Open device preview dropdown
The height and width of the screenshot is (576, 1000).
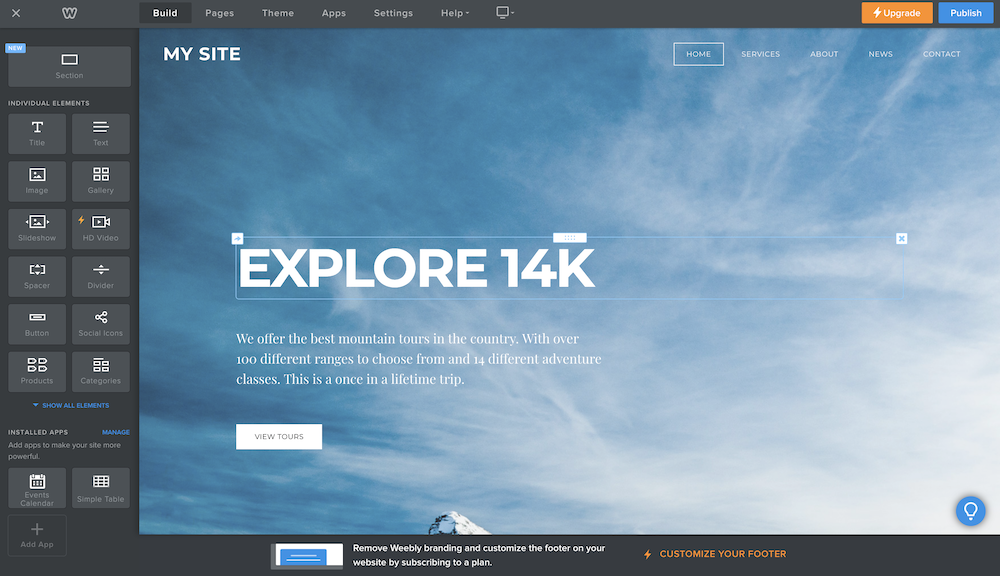tap(505, 12)
